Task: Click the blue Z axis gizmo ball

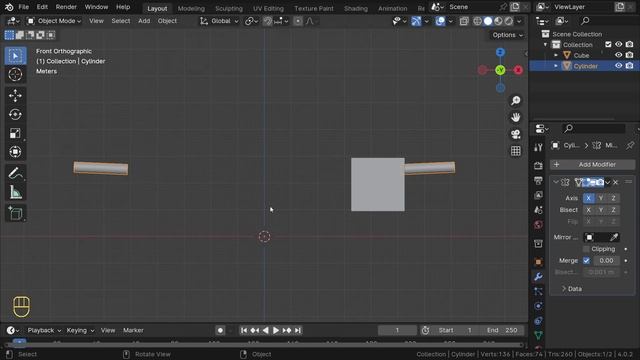Action: (500, 52)
